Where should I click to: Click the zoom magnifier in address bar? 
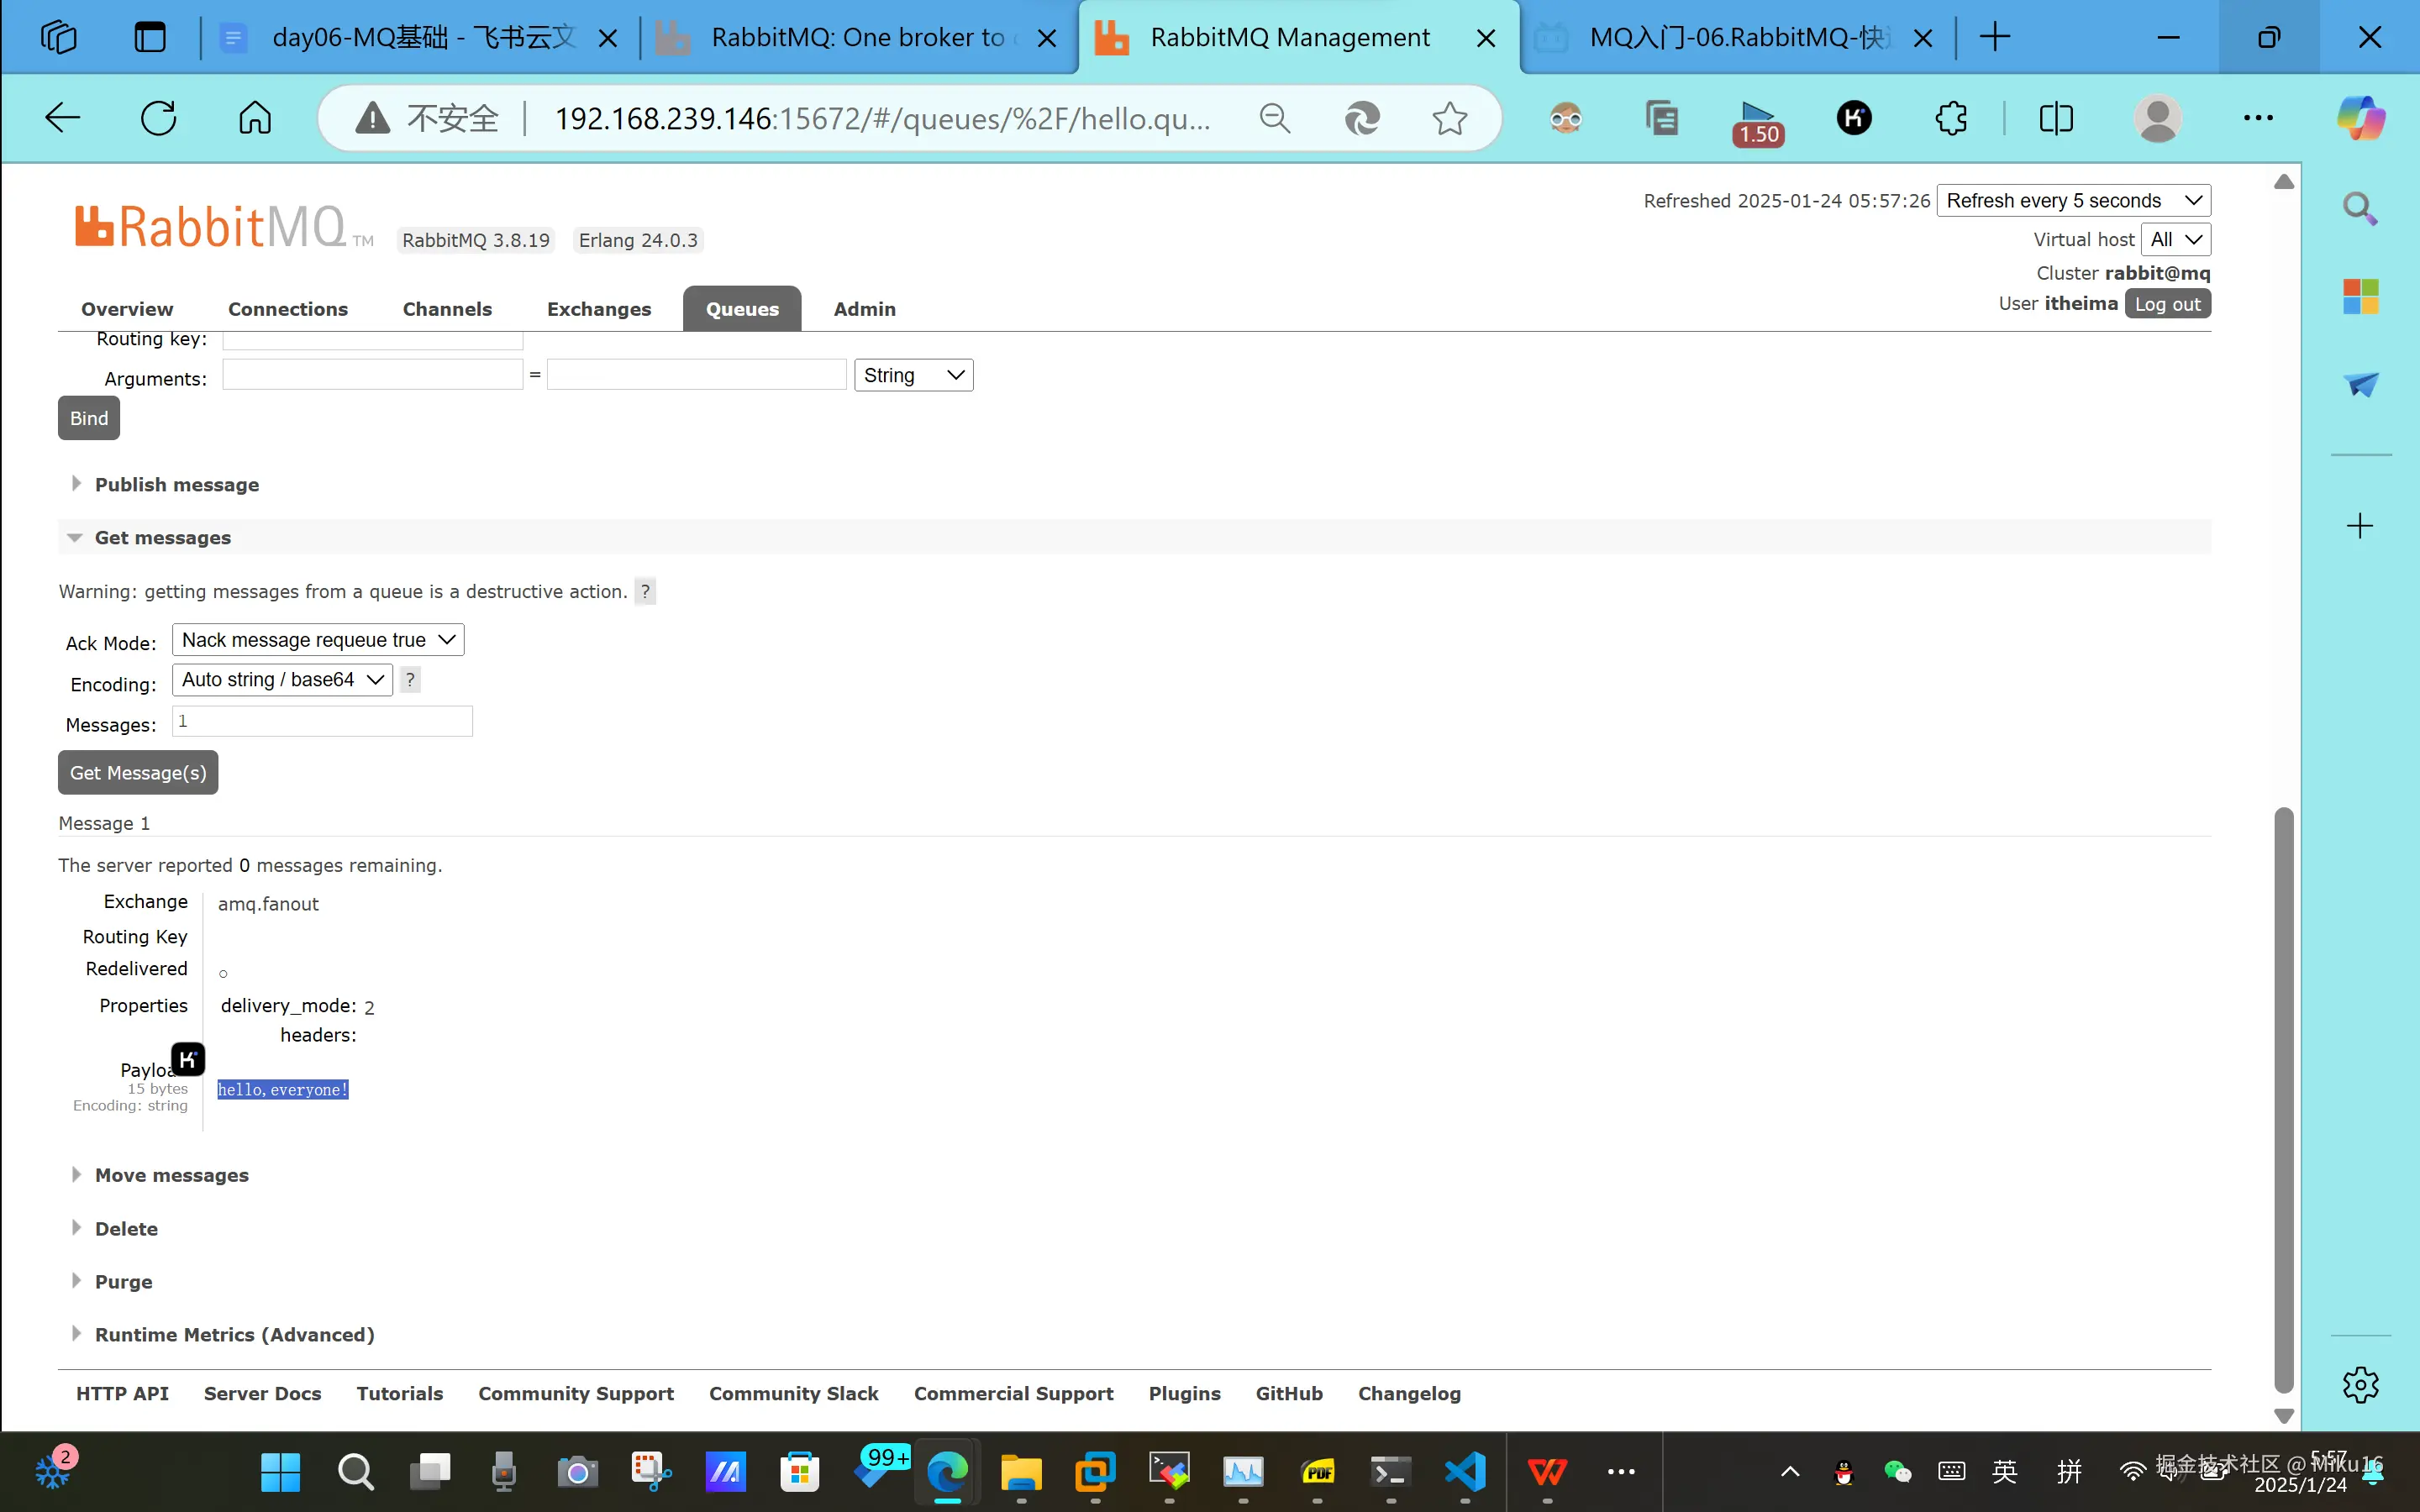pos(1274,118)
